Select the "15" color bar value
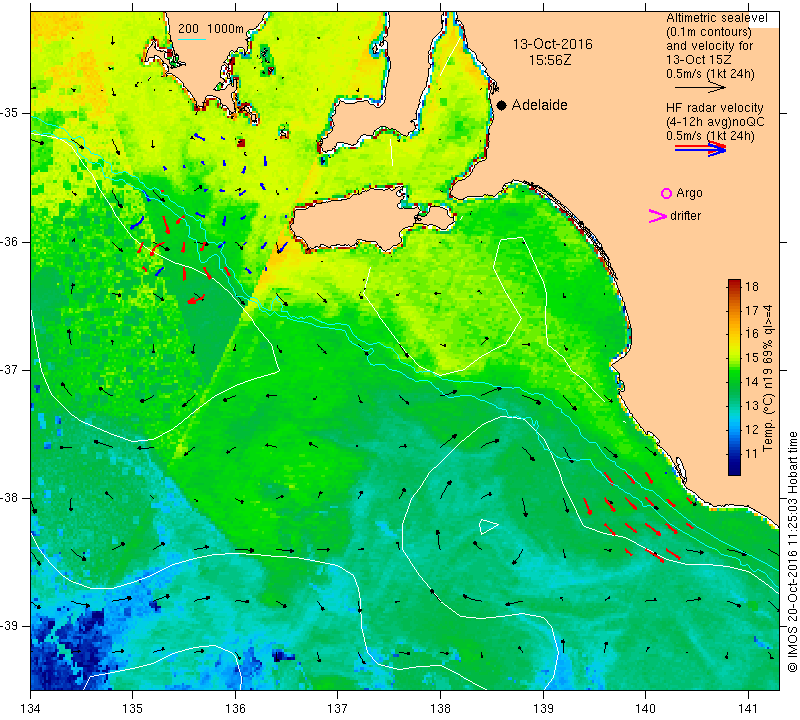 [x=752, y=358]
